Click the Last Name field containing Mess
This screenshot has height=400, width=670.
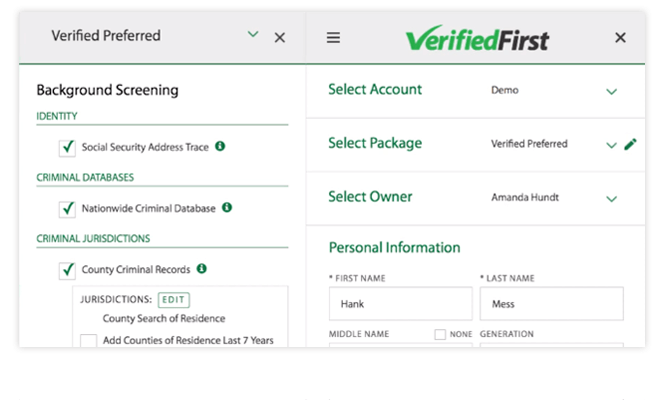point(551,304)
